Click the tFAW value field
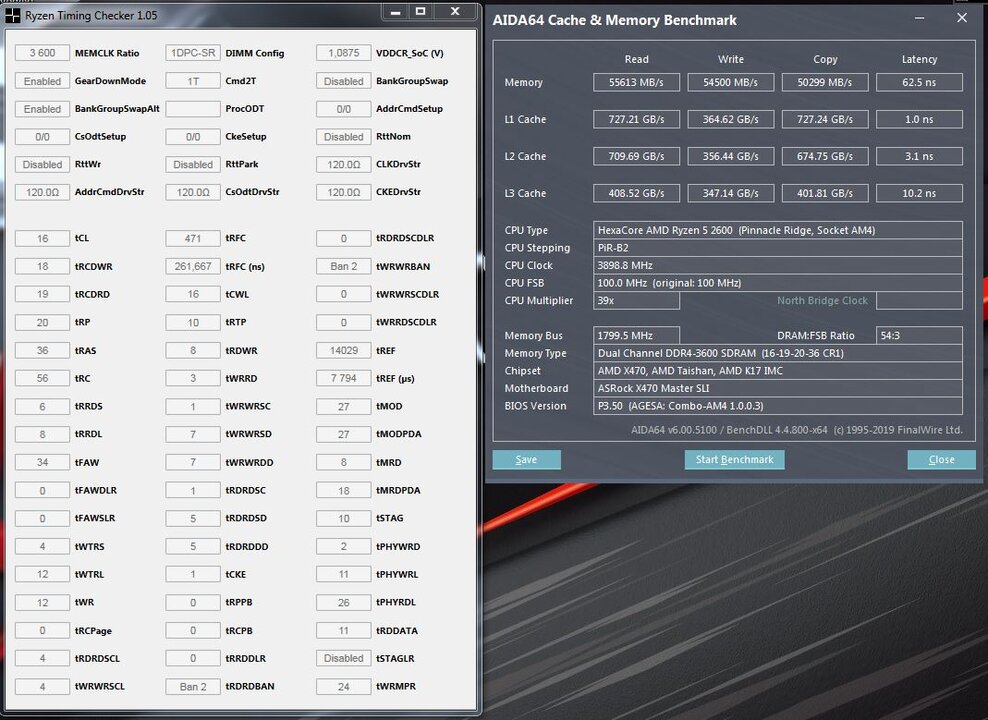This screenshot has height=720, width=988. (42, 462)
